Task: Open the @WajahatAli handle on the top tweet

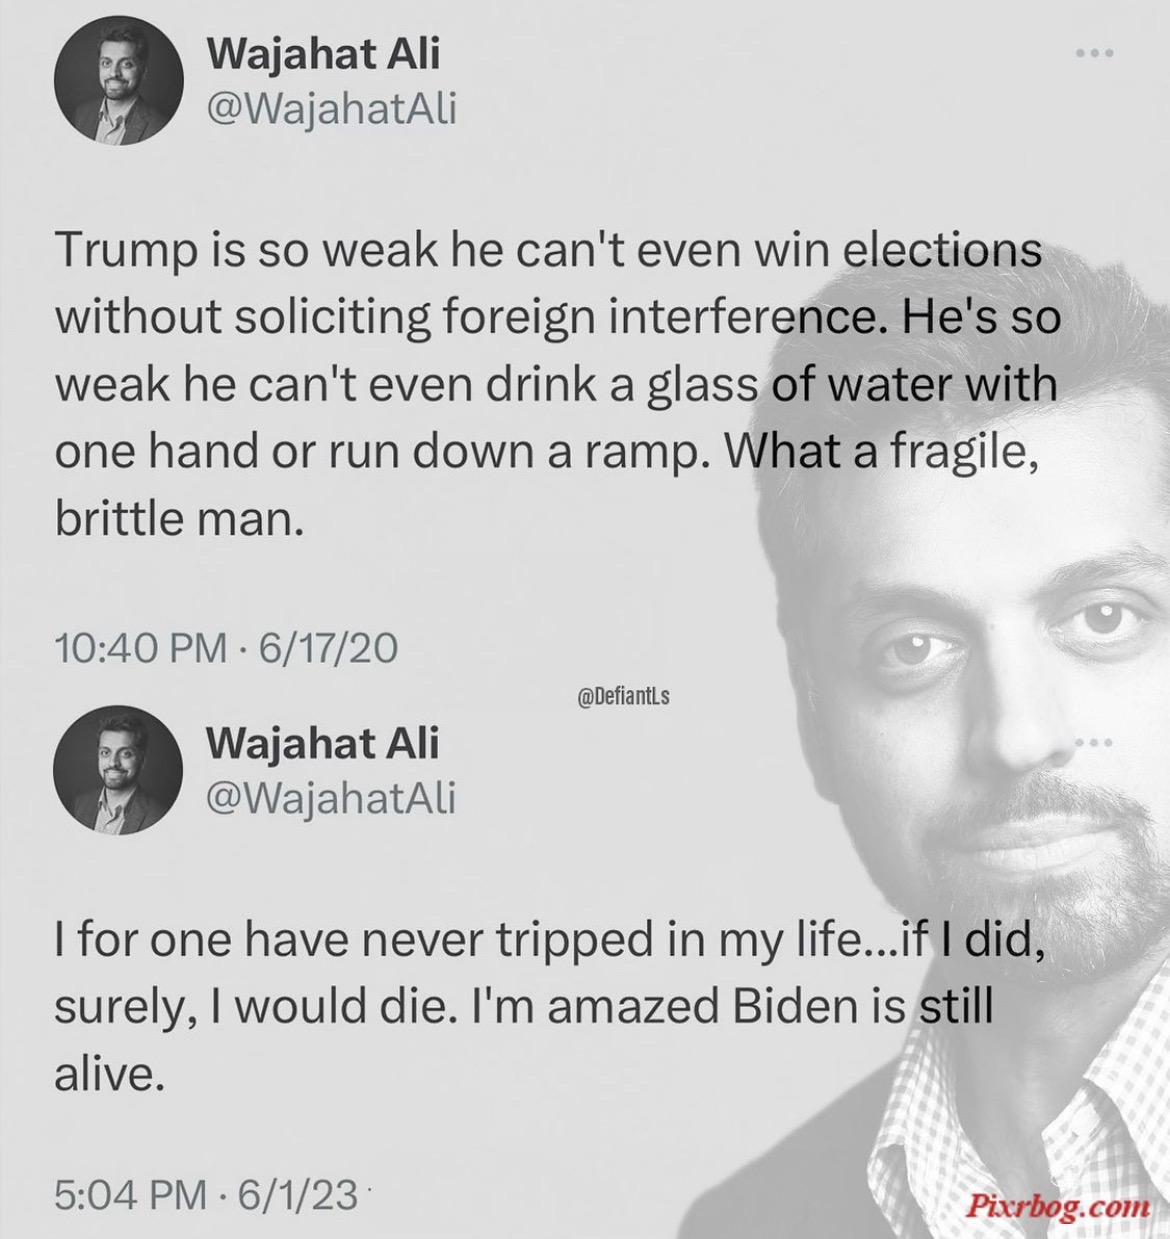Action: click(x=331, y=108)
